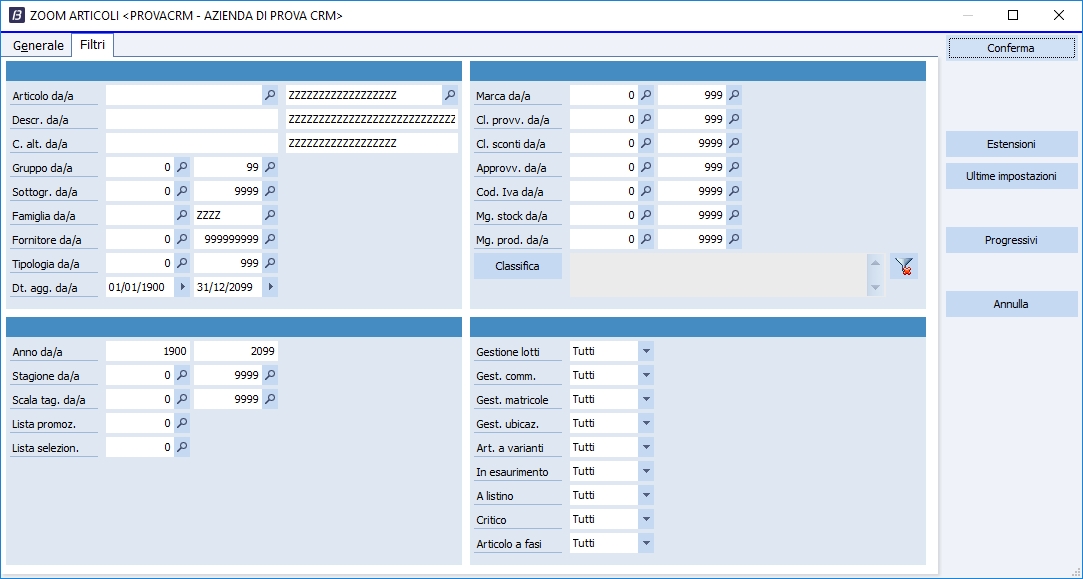Load Ultime impostazioni

[x=1011, y=176]
